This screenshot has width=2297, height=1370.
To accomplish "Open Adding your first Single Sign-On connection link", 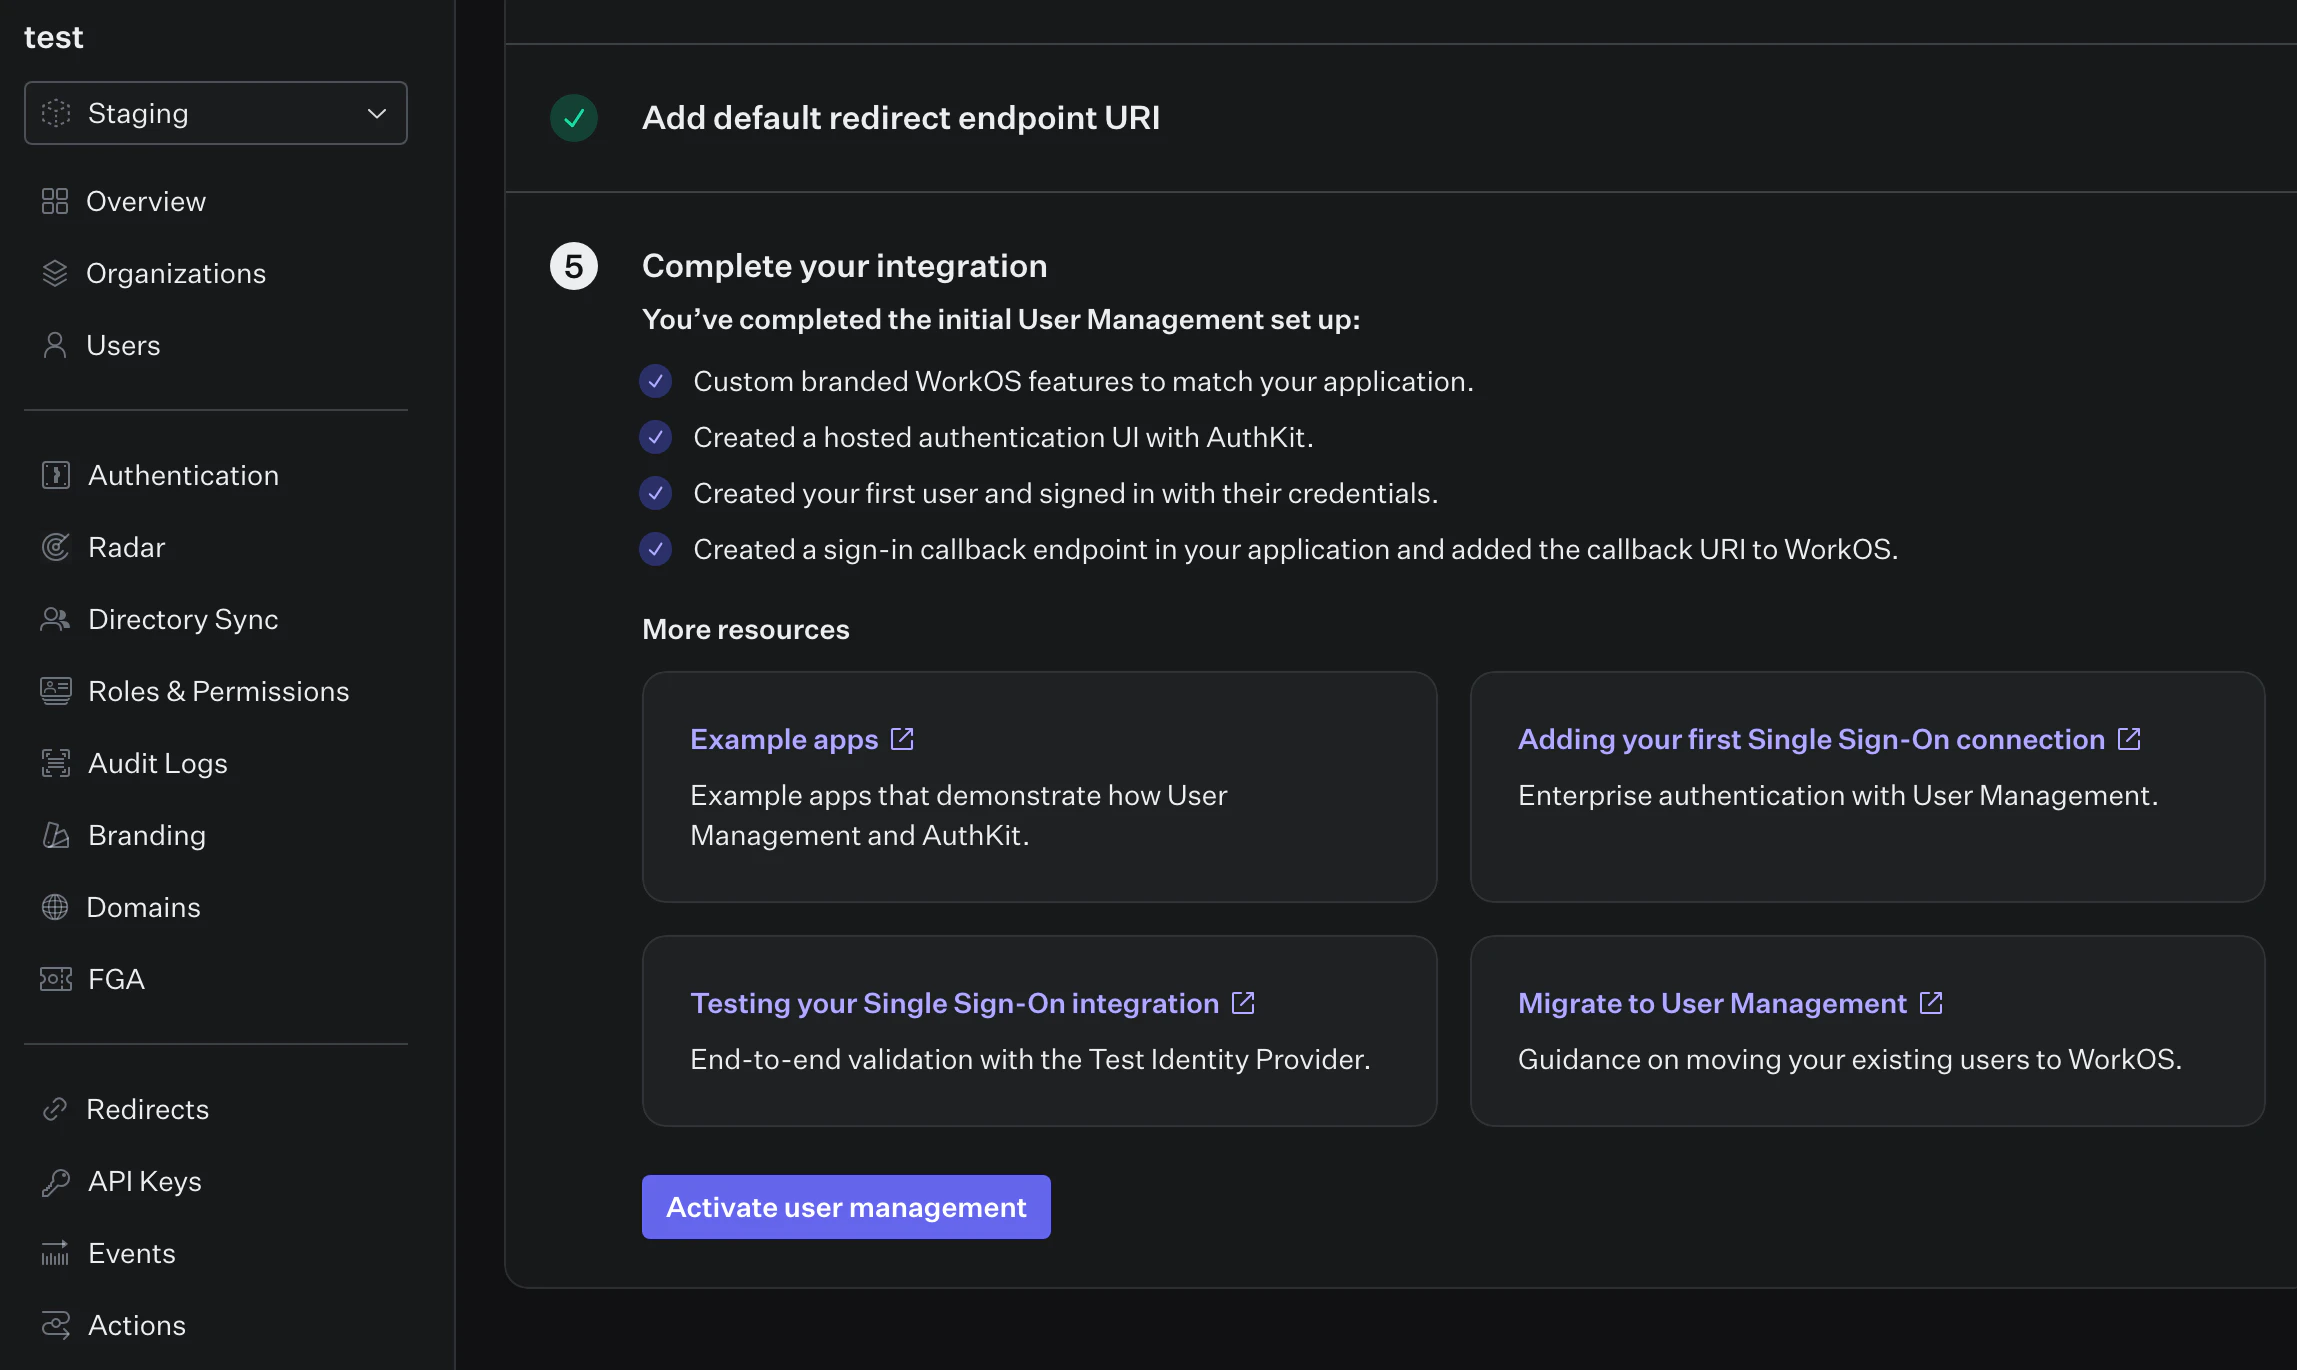I will coord(1811,739).
